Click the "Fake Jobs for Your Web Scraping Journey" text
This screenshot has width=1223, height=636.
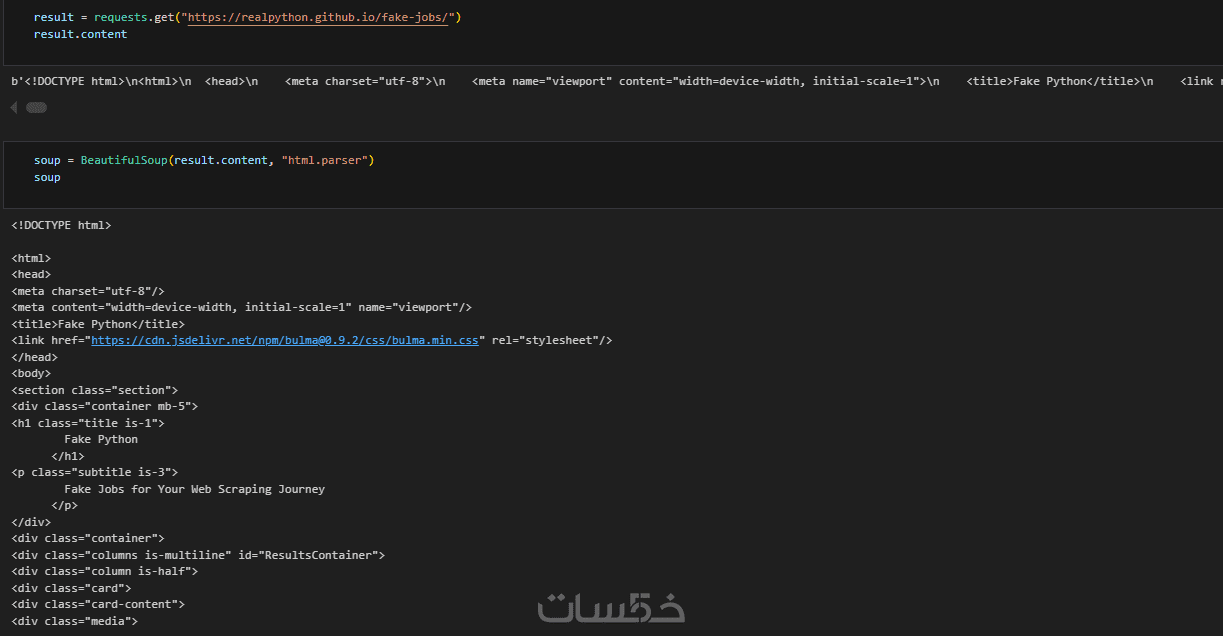[194, 489]
